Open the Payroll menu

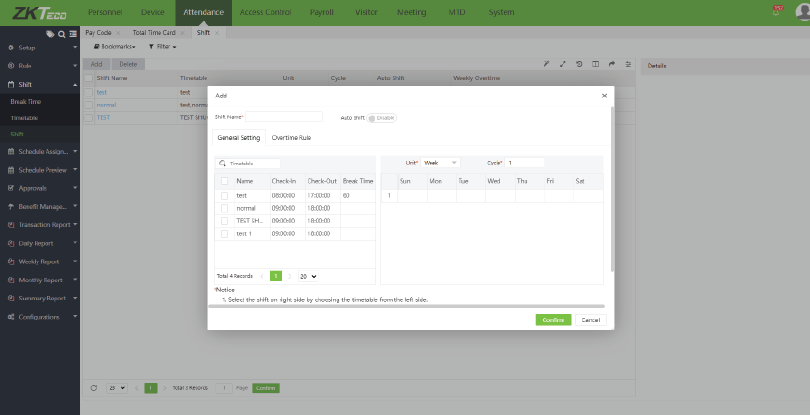point(322,12)
